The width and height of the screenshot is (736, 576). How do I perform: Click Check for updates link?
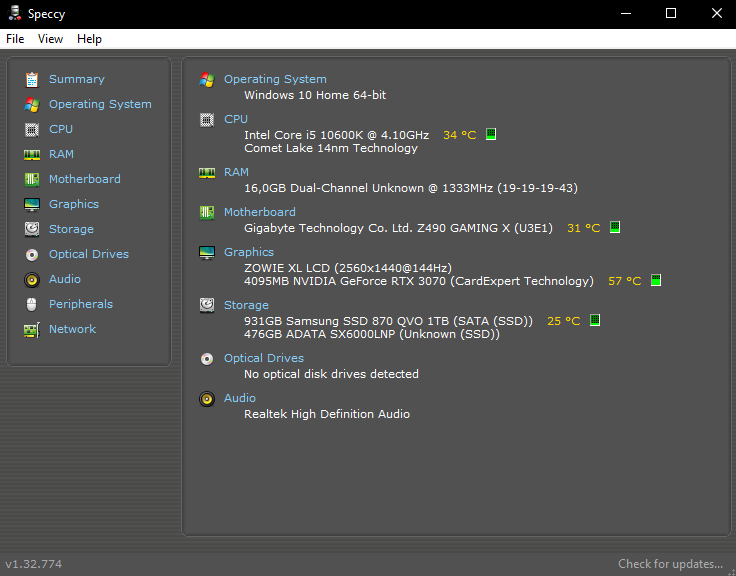[x=670, y=564]
